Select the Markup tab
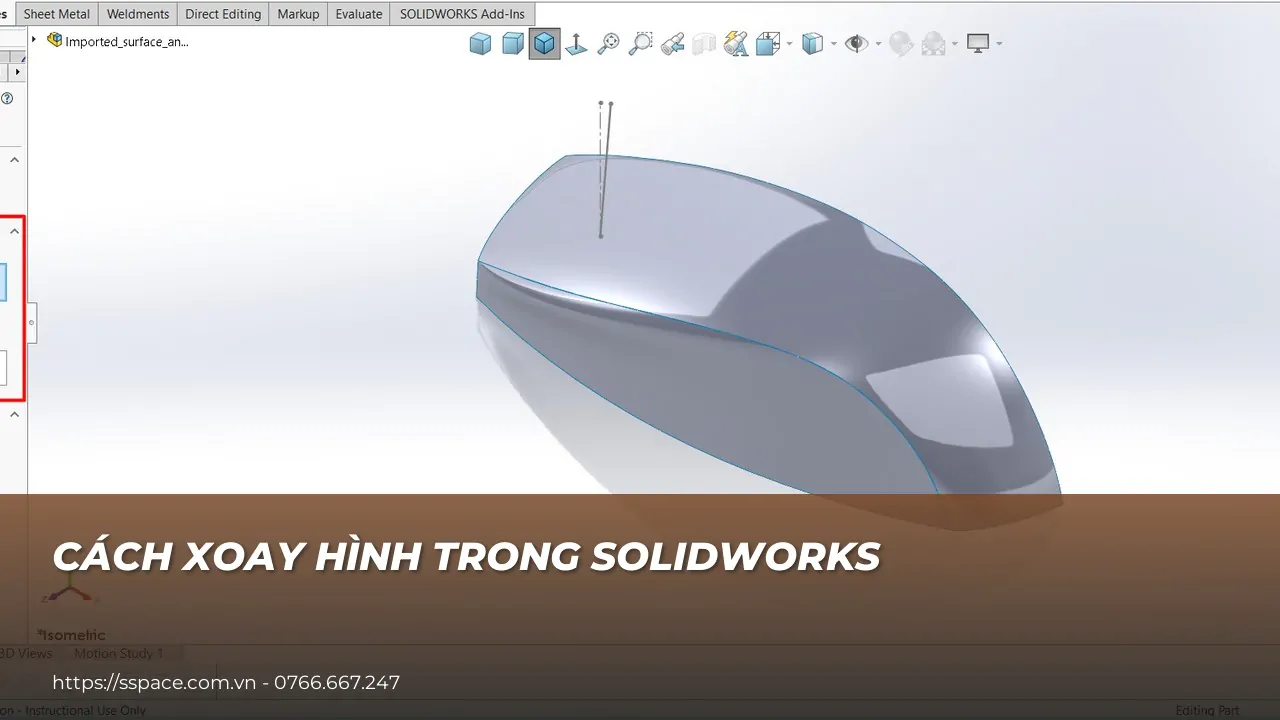This screenshot has height=720, width=1280. tap(298, 14)
